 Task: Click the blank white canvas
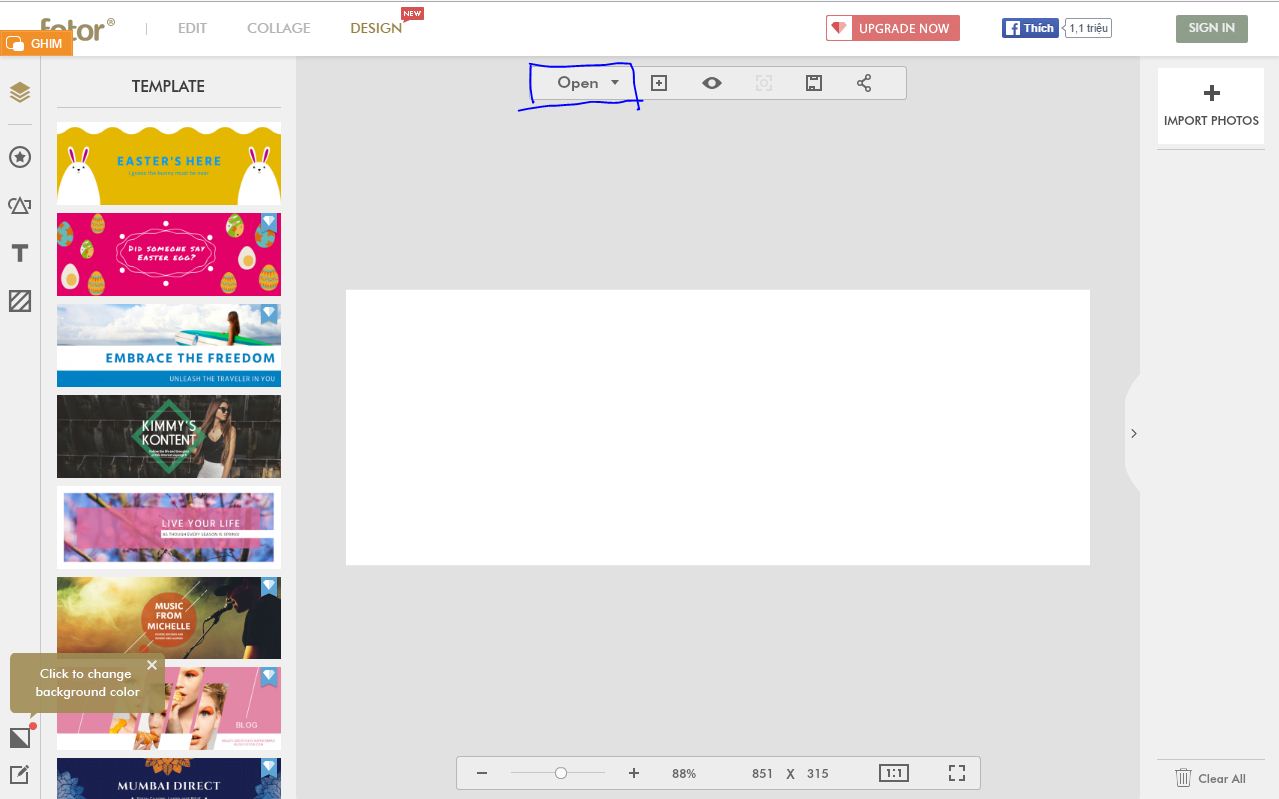pos(718,427)
